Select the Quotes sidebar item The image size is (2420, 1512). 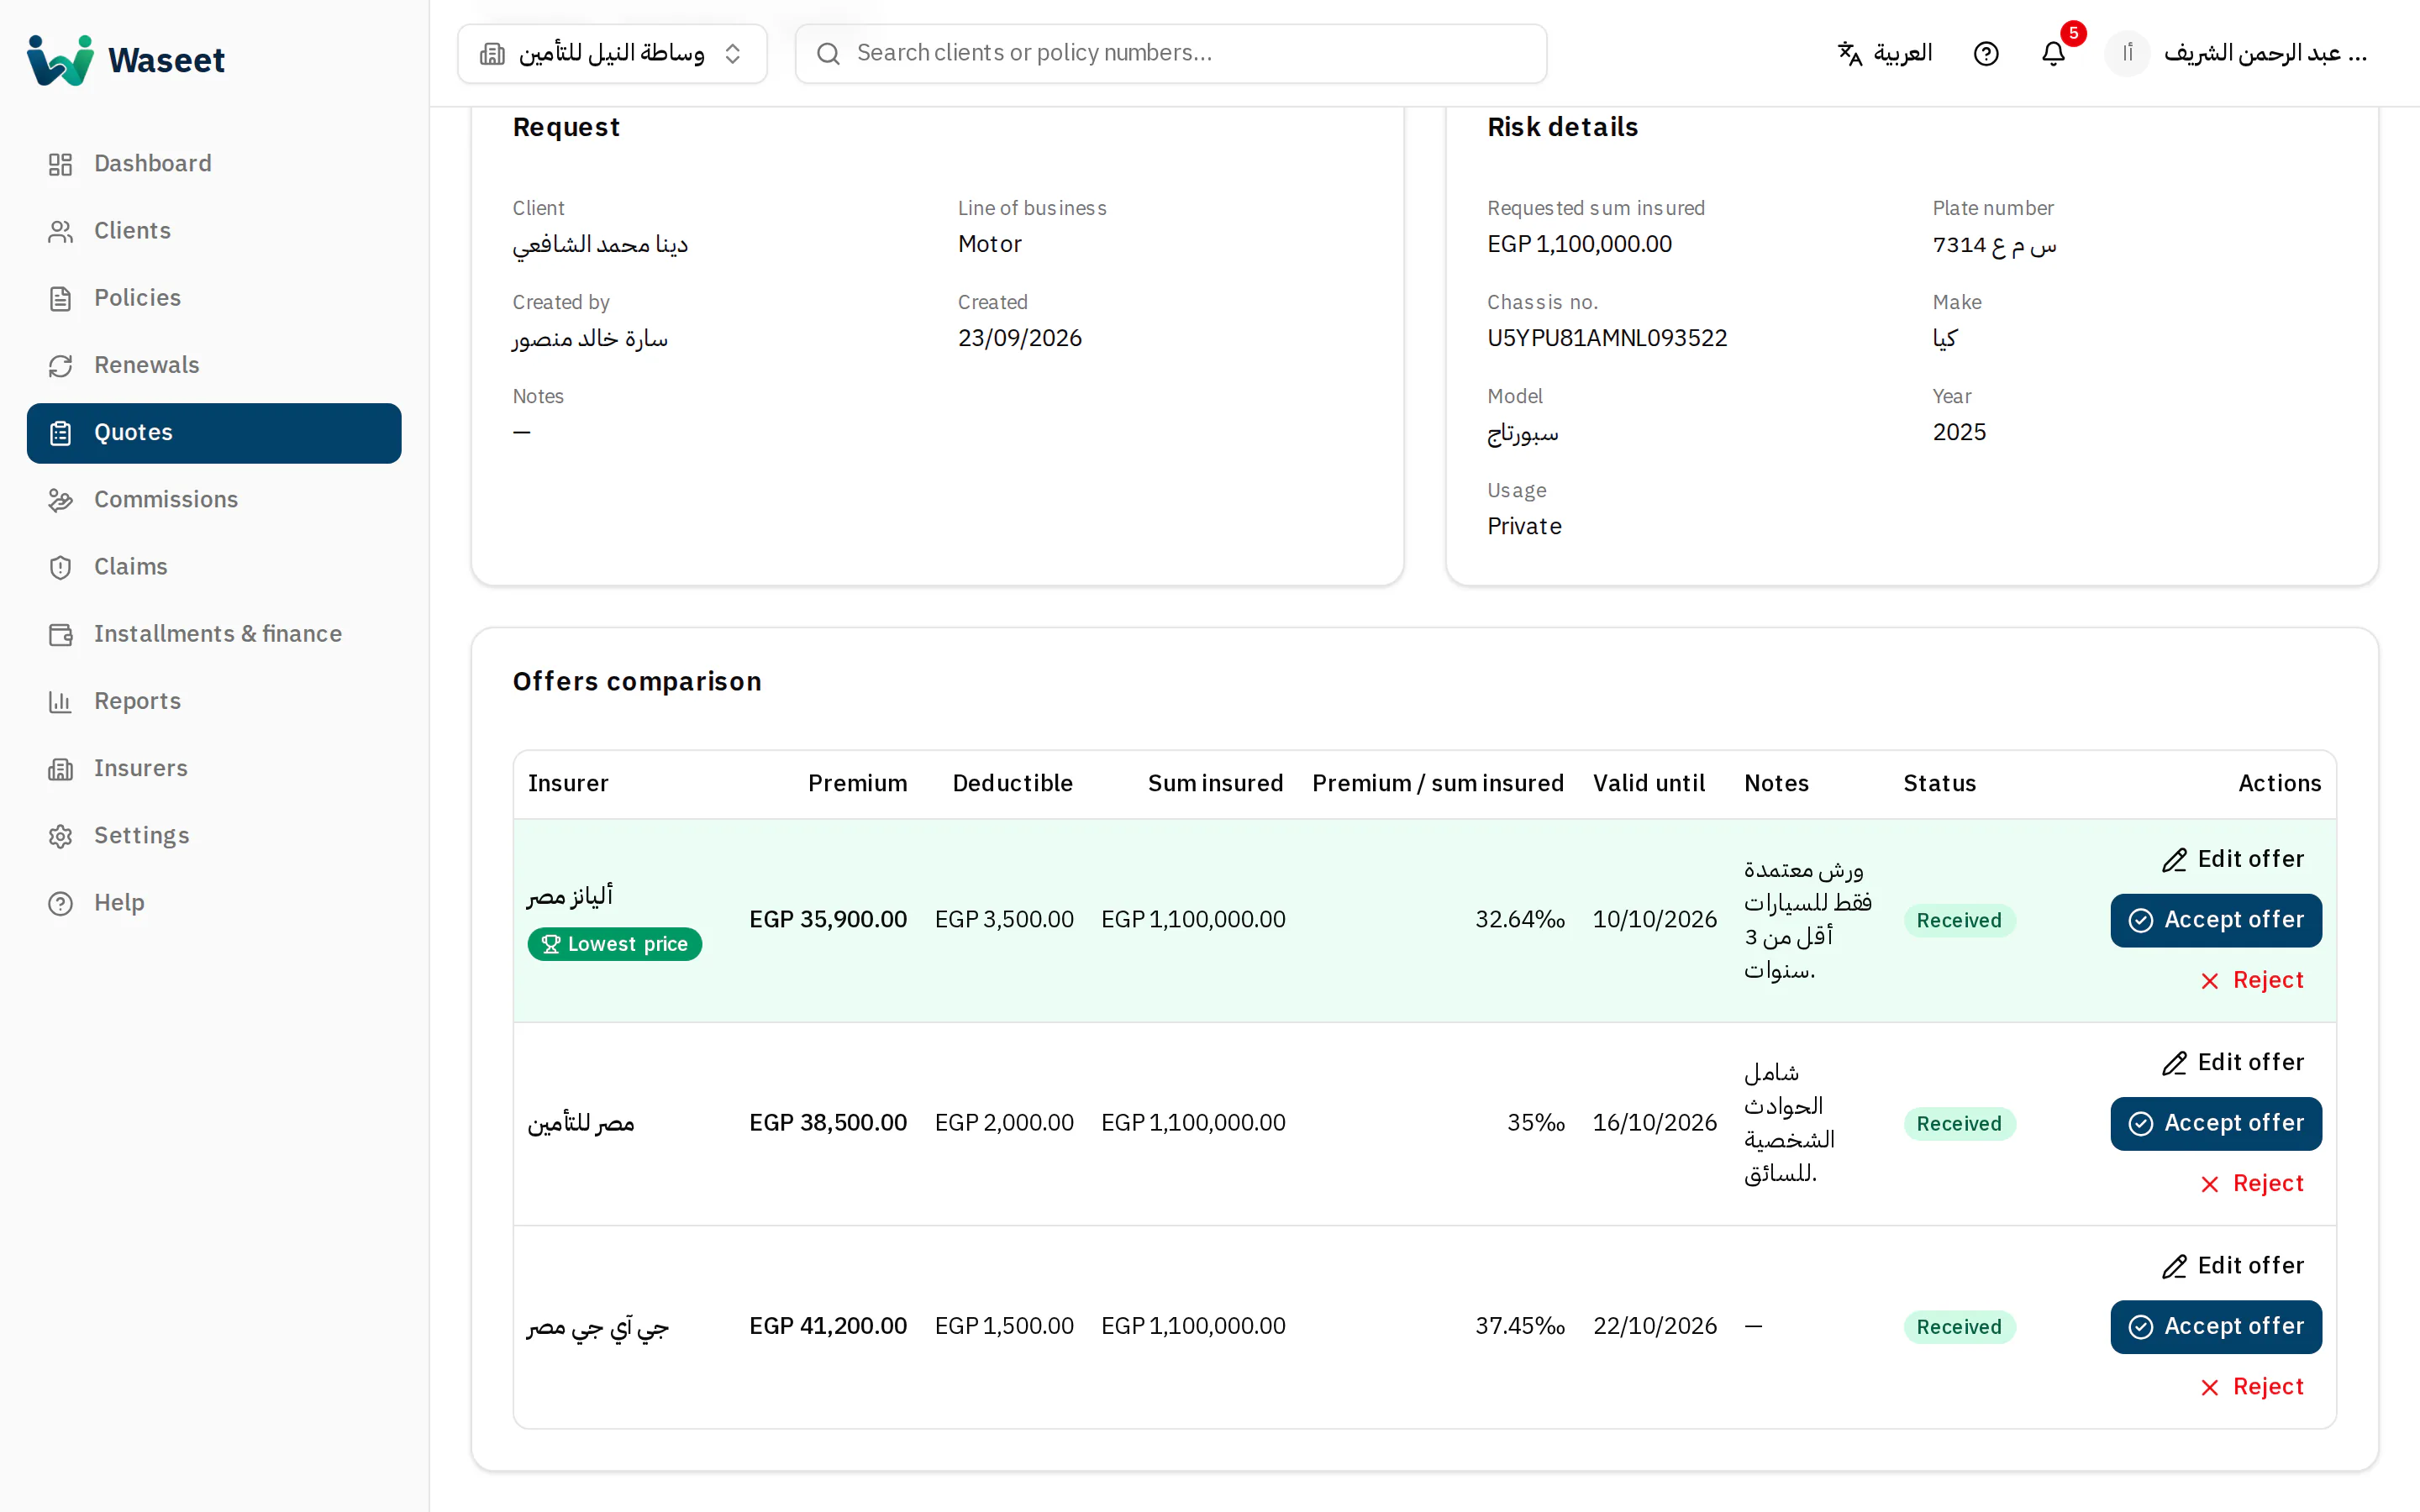214,433
